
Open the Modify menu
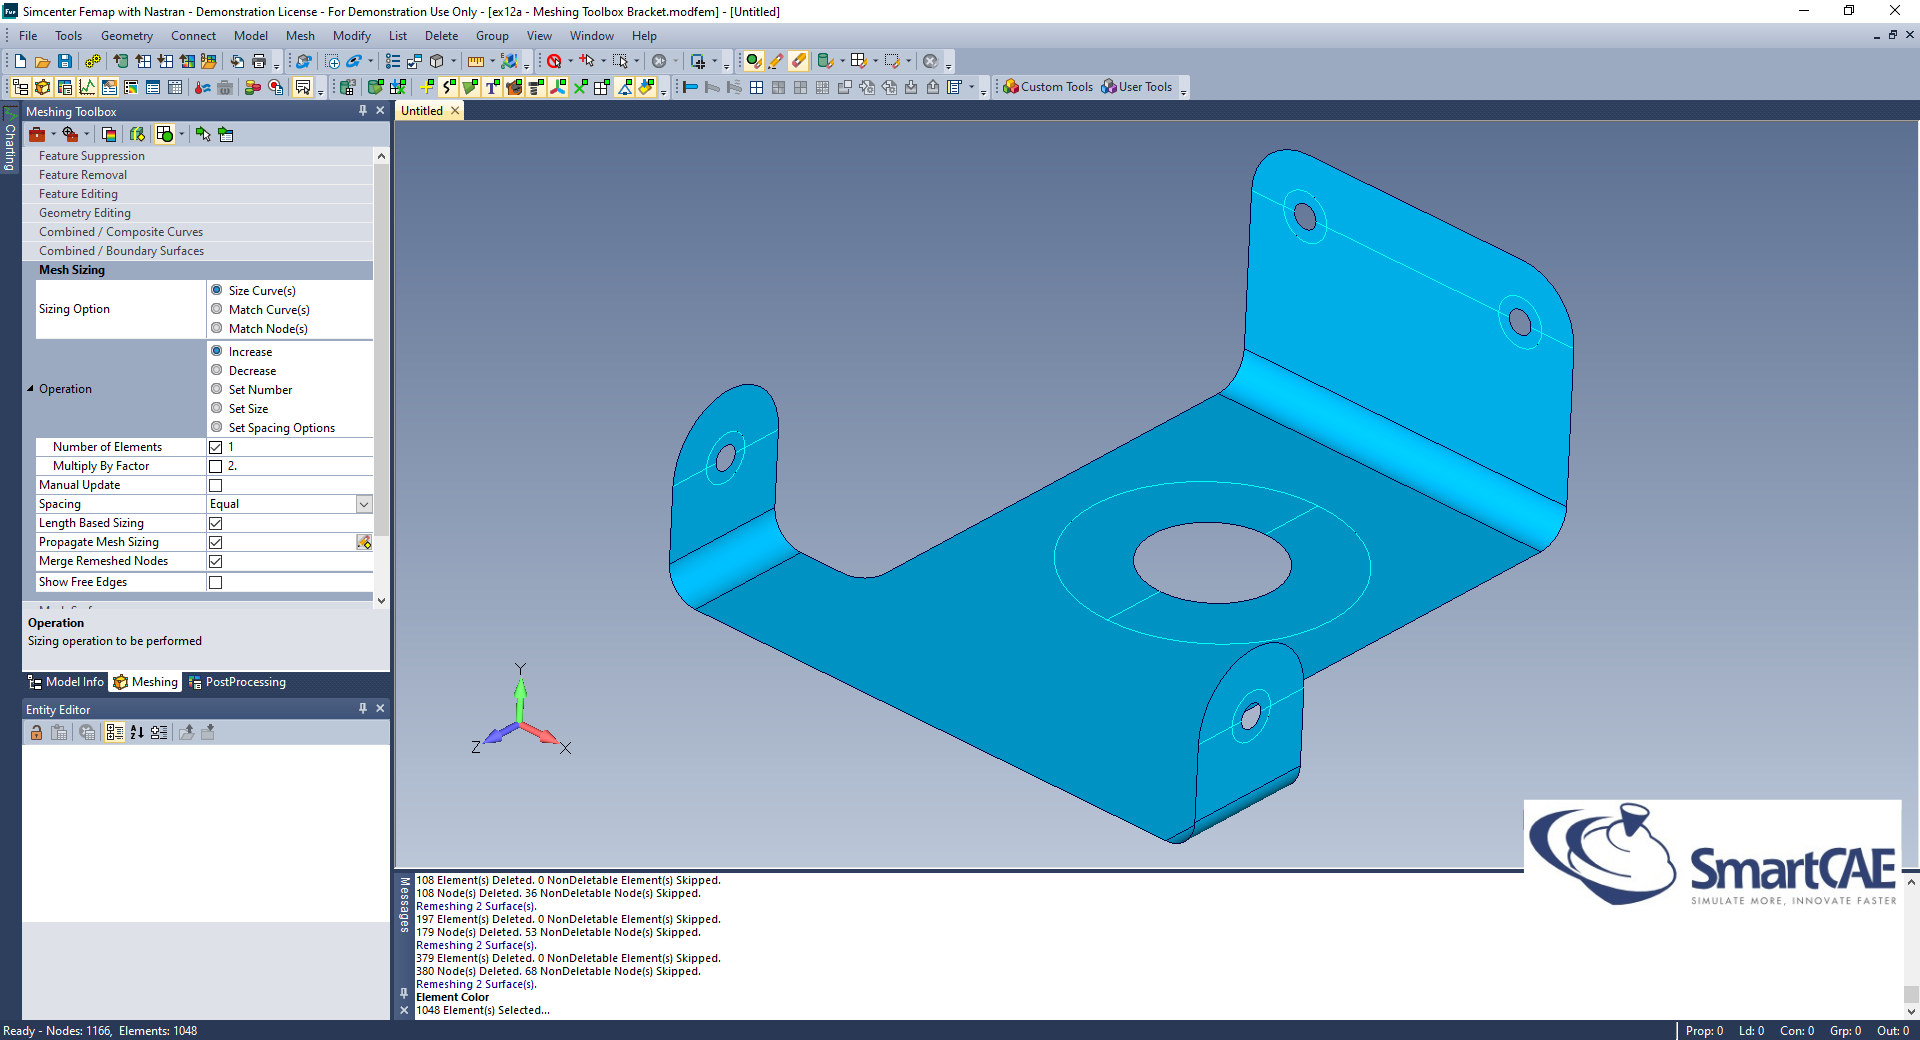point(351,36)
